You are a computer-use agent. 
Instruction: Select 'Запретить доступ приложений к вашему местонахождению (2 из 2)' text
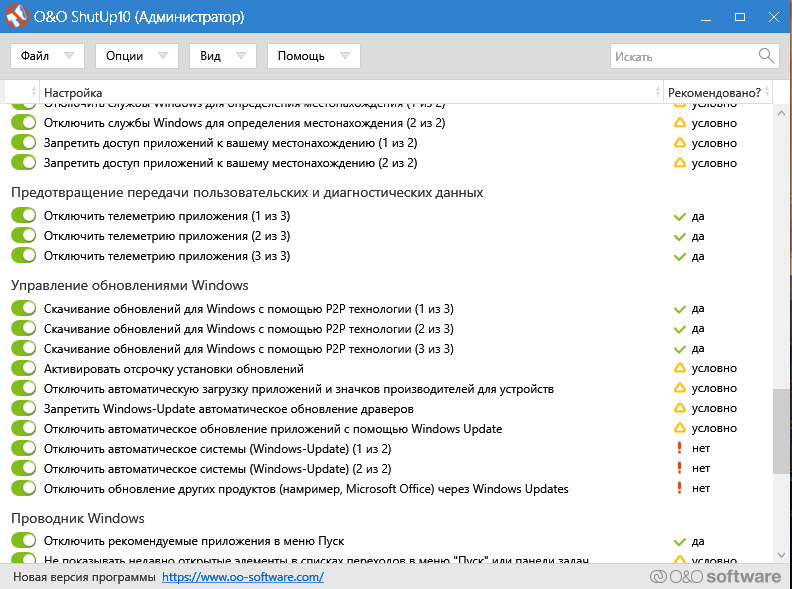[230, 163]
